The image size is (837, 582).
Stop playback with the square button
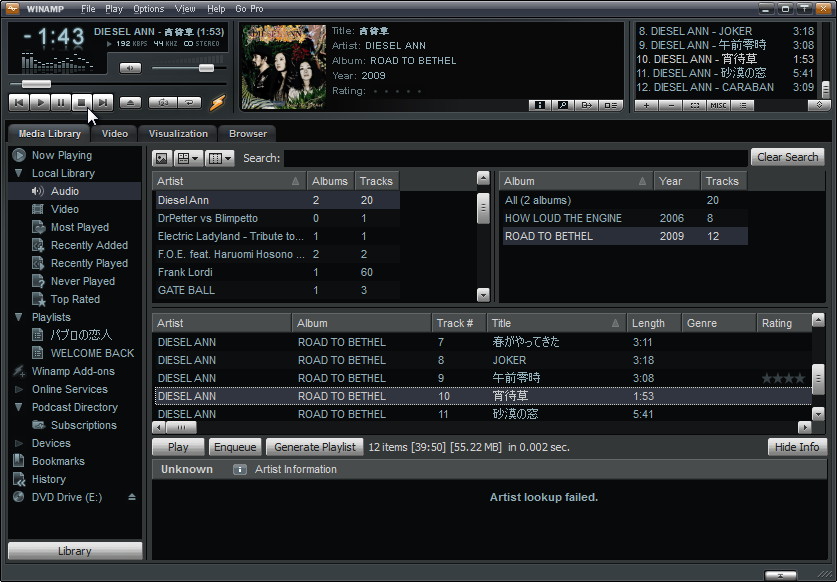pos(82,102)
